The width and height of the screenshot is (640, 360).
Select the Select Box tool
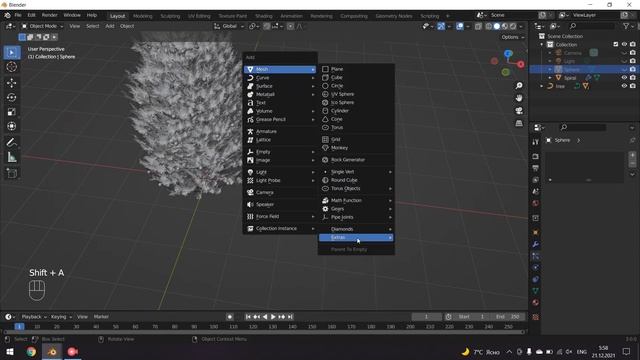click(11, 53)
